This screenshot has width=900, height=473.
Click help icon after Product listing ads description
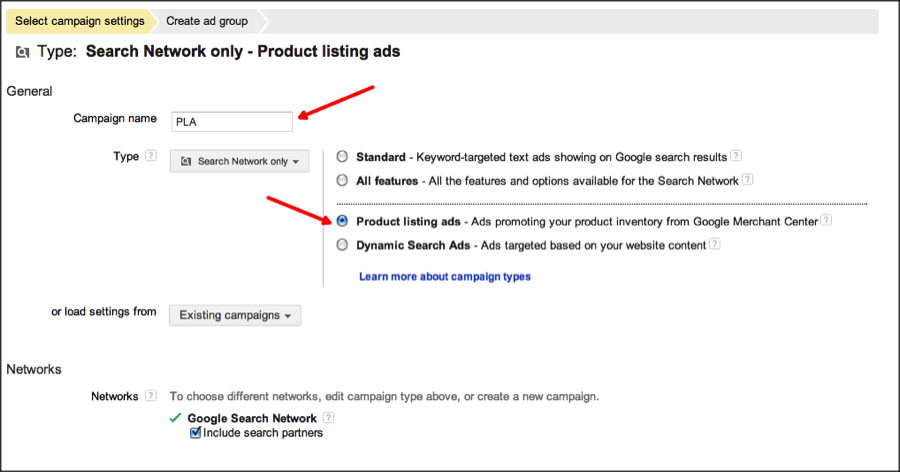tap(826, 221)
